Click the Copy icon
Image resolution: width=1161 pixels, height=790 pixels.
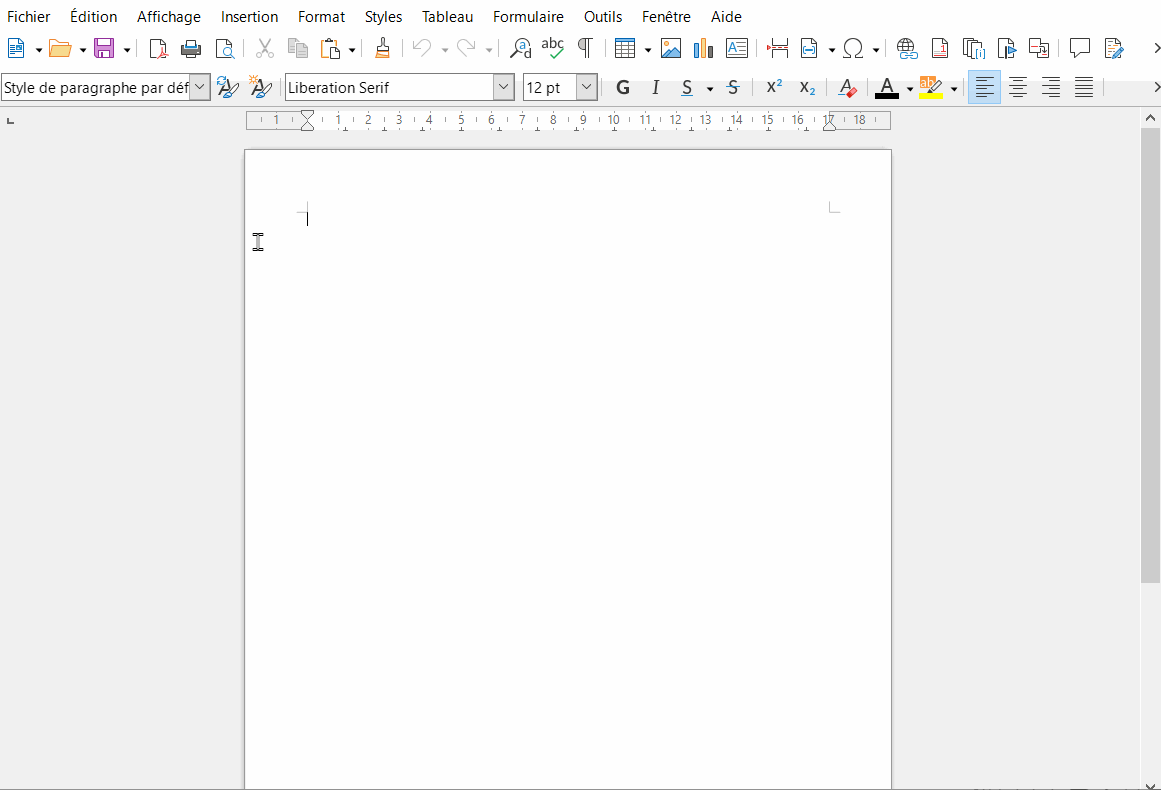[x=298, y=49]
